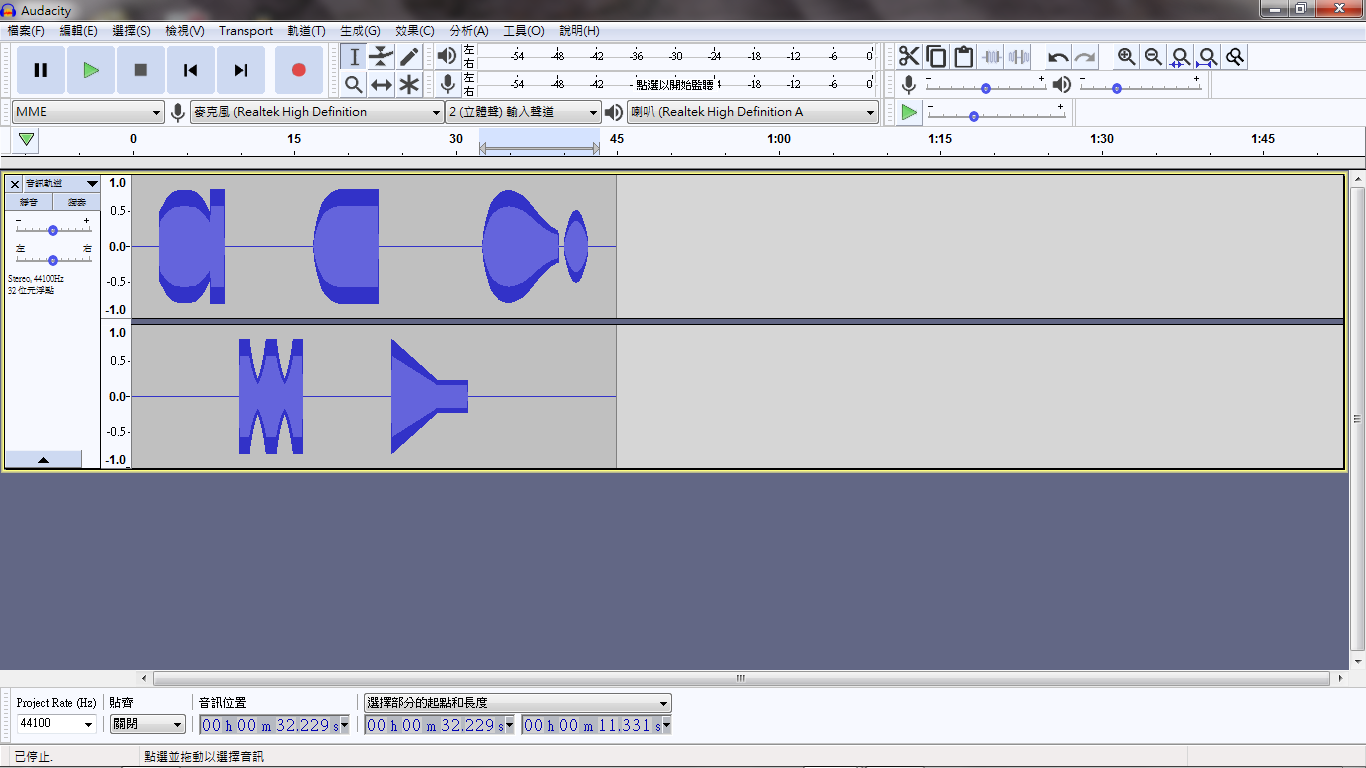The height and width of the screenshot is (768, 1366).
Task: Select the Draw pencil tool
Action: pos(409,57)
